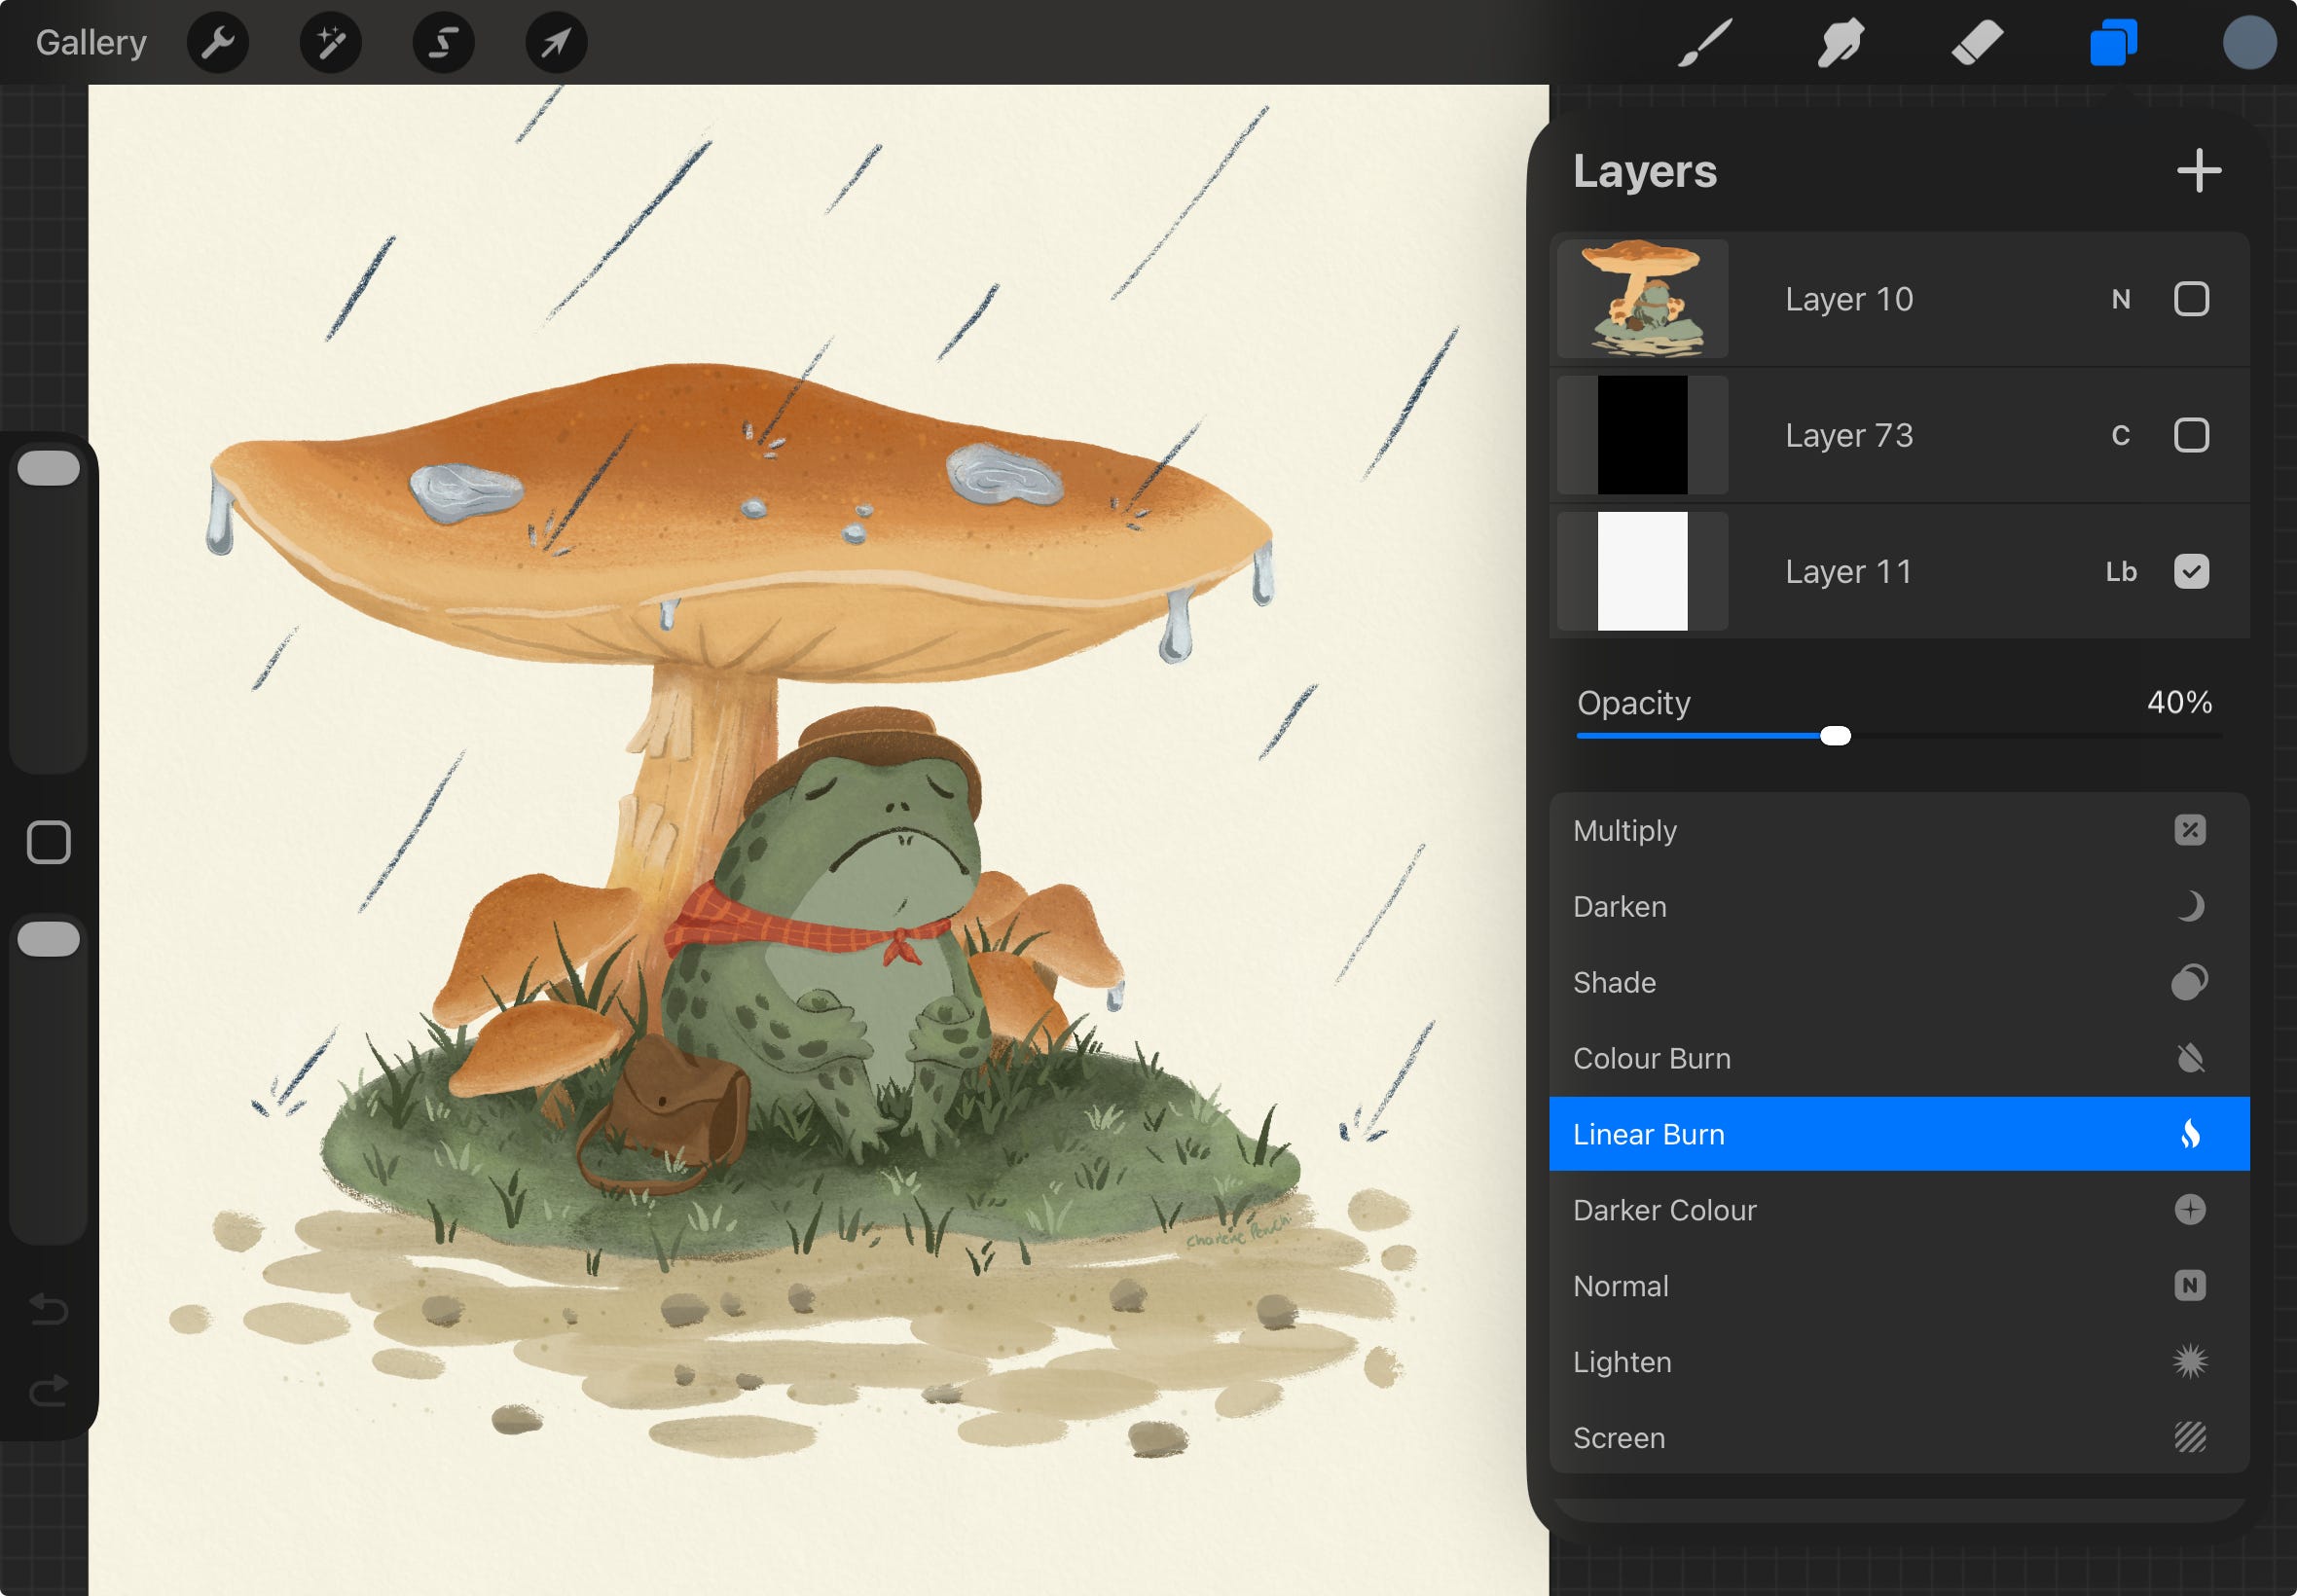Click the brush opacity sidebar handle
Screen dimensions: 2297x1596
click(48, 939)
